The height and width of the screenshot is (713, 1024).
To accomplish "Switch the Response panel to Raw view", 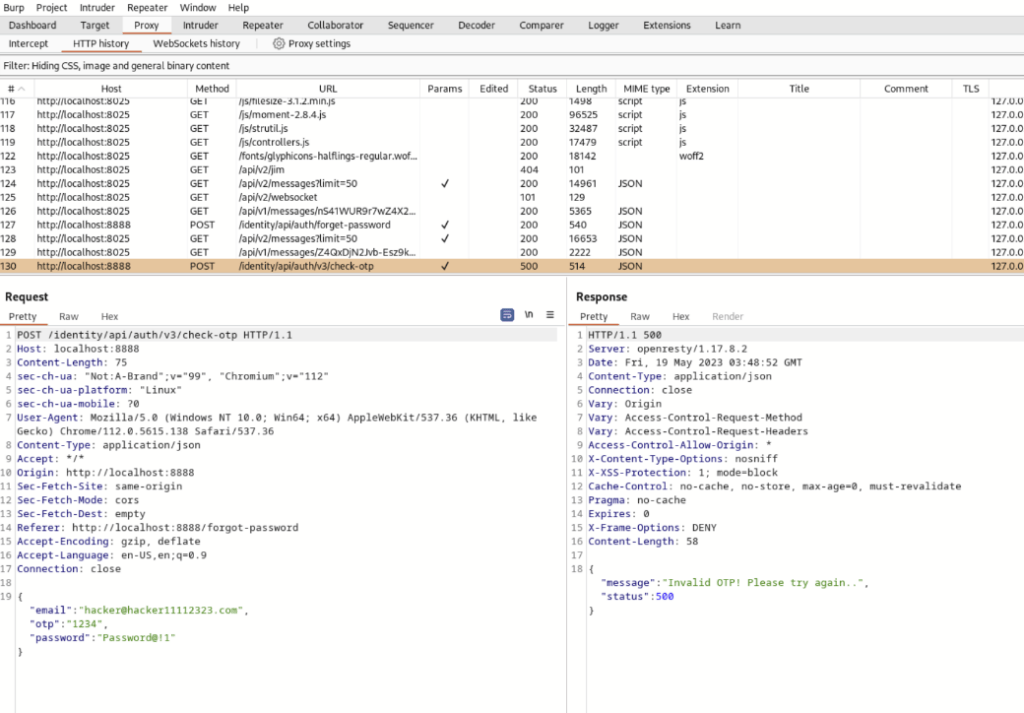I will point(640,316).
